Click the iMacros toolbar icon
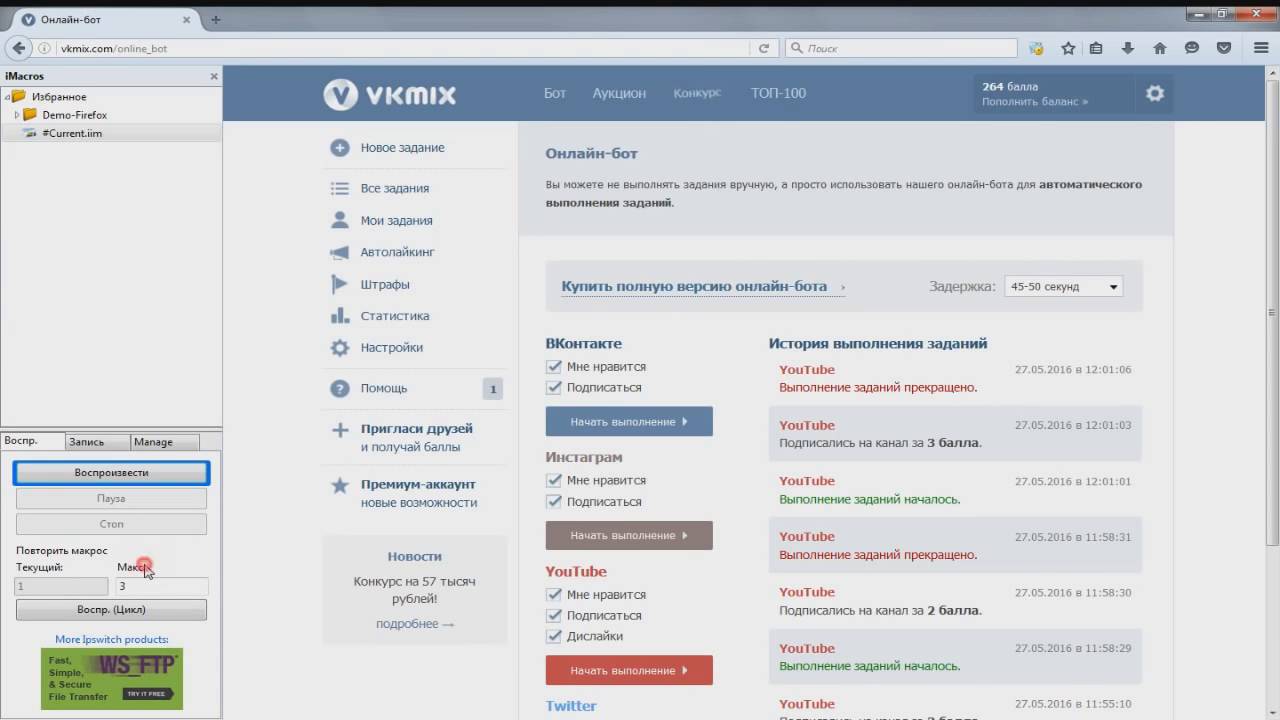This screenshot has height=720, width=1280. pos(1037,48)
